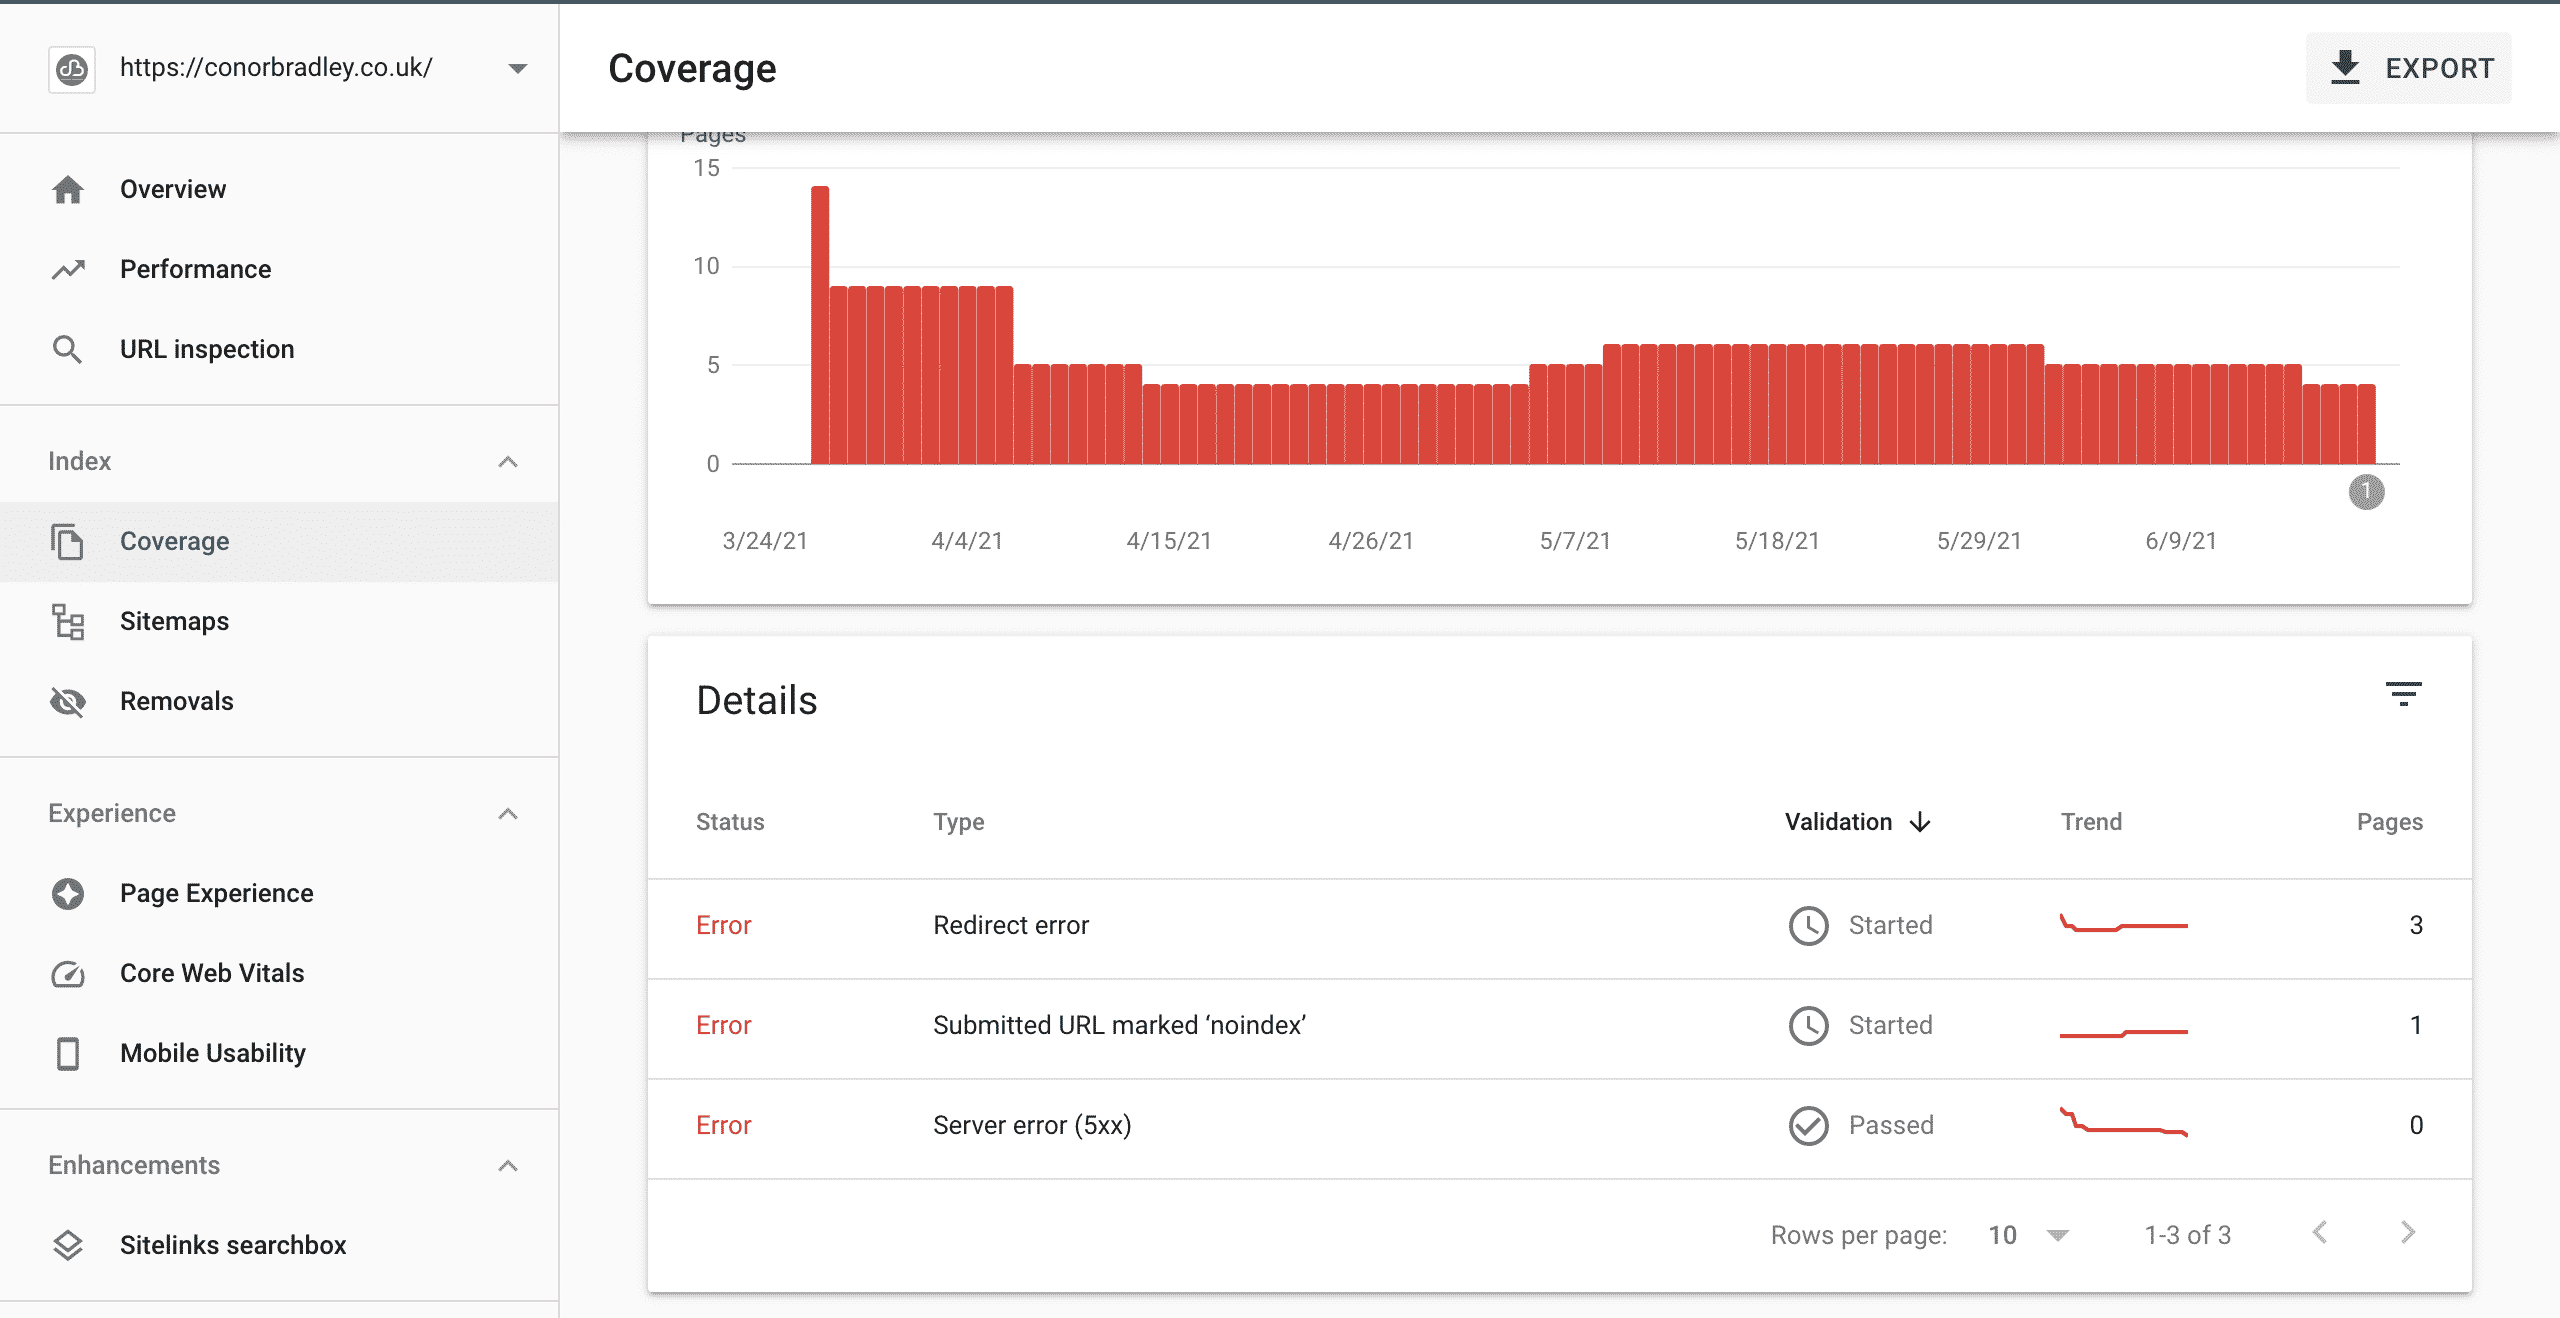Collapse the Index section
Image resolution: width=2560 pixels, height=1318 pixels.
pyautogui.click(x=508, y=461)
